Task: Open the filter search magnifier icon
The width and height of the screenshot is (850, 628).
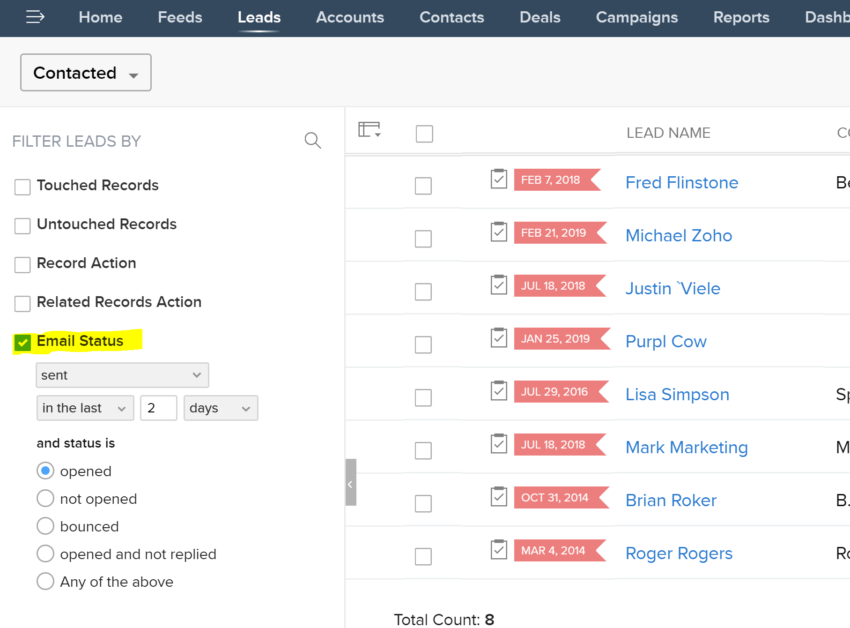Action: pyautogui.click(x=313, y=140)
